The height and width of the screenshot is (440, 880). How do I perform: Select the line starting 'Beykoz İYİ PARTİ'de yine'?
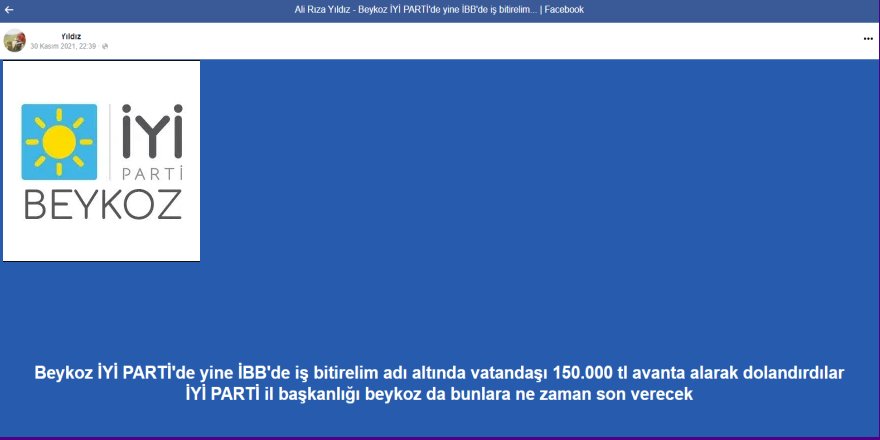439,373
